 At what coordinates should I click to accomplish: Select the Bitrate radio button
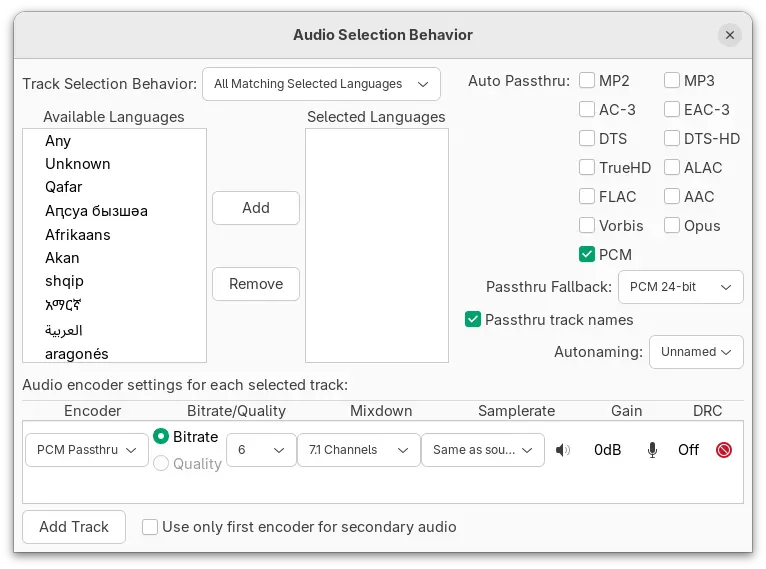tap(161, 437)
